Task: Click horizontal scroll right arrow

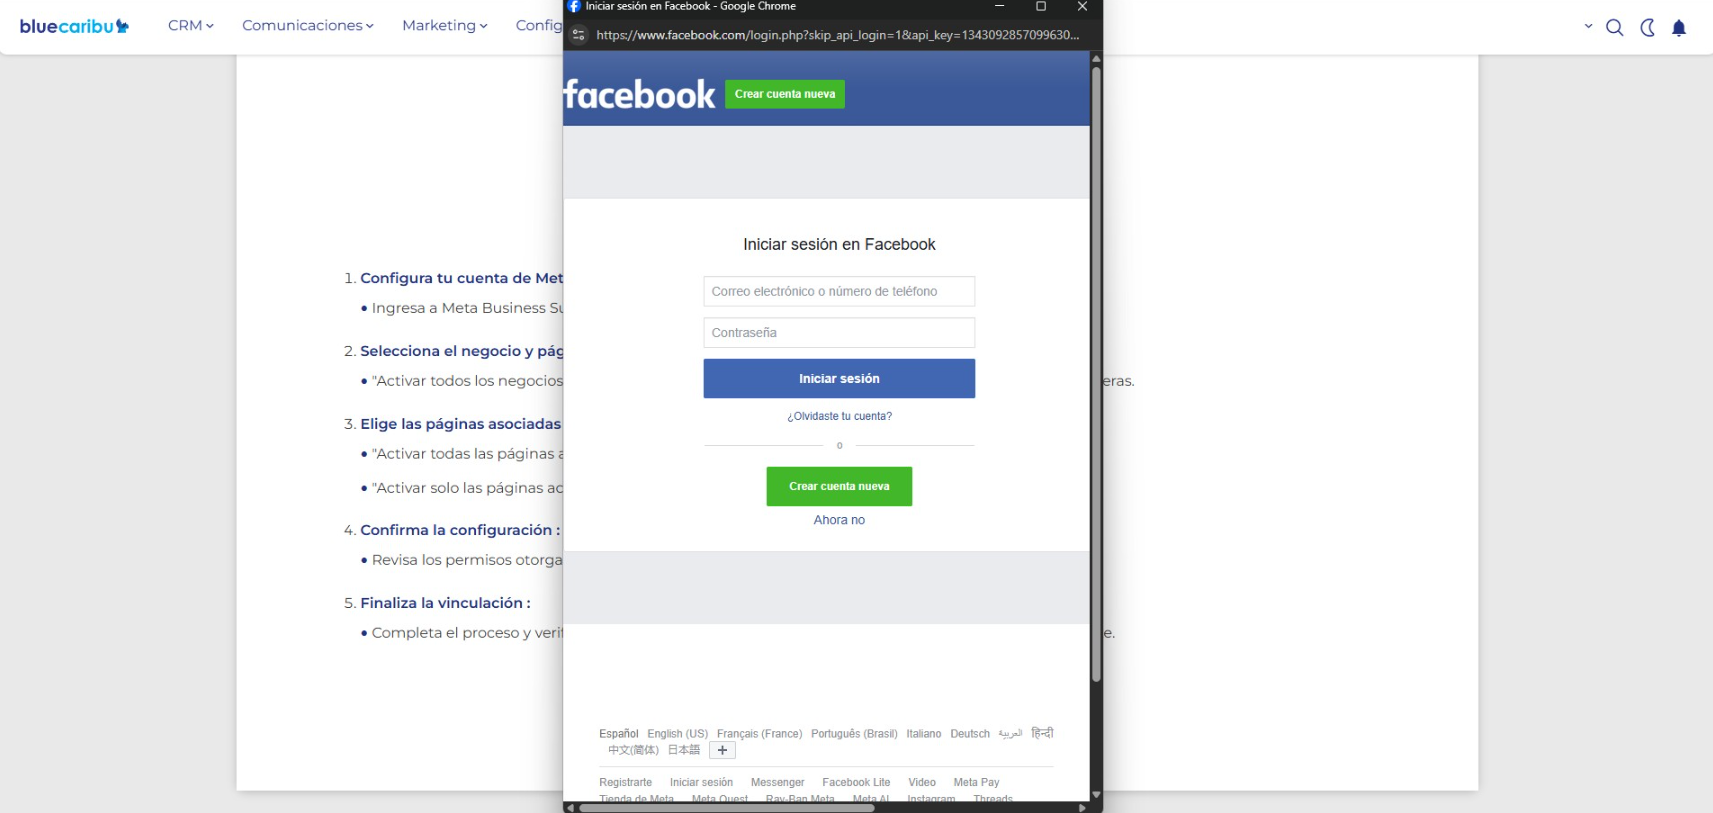Action: [x=1082, y=808]
